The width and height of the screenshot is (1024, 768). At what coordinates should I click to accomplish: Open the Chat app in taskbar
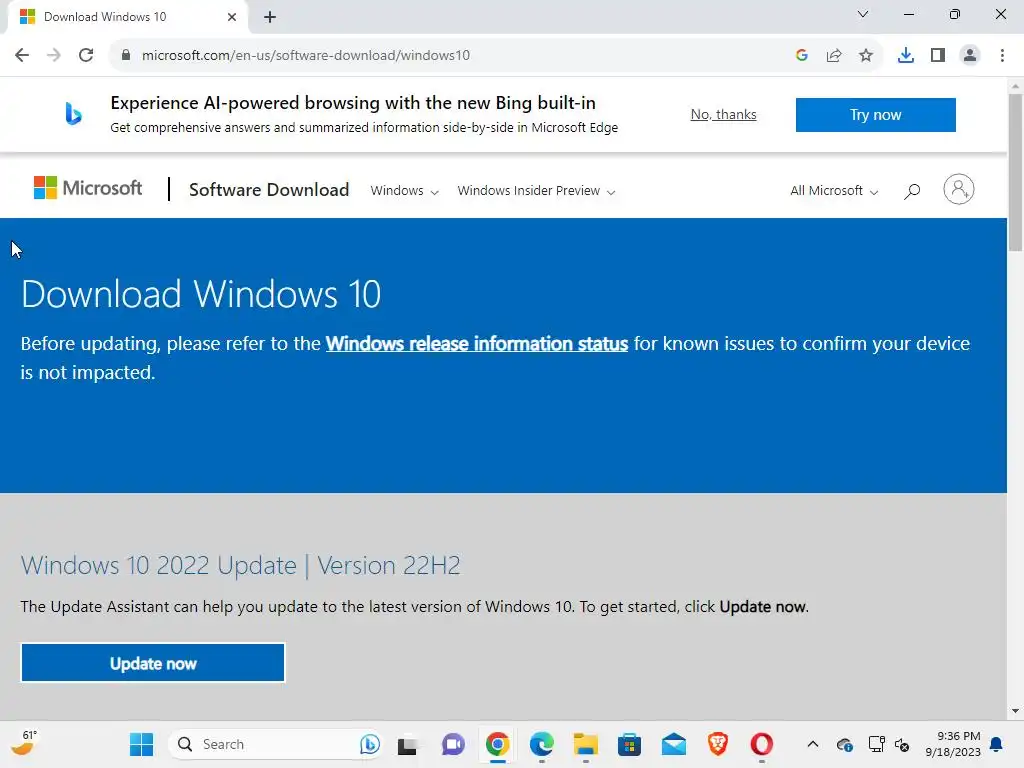point(453,744)
